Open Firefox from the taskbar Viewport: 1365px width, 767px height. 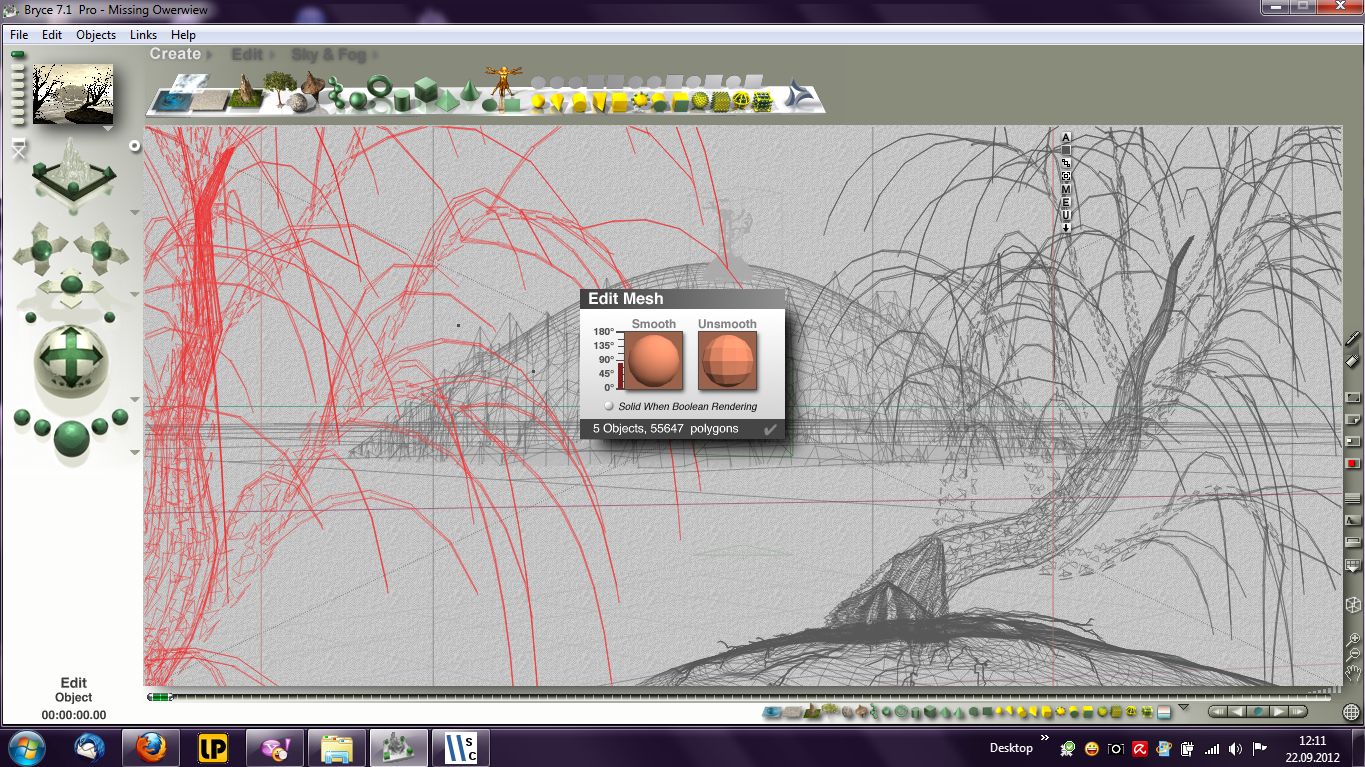tap(151, 748)
